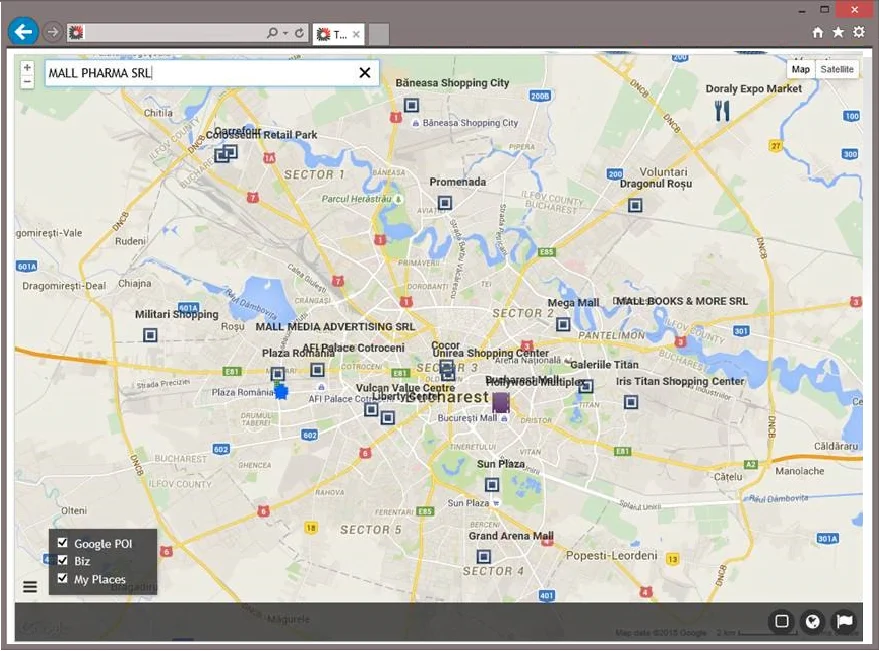The height and width of the screenshot is (651, 879).
Task: Click the Arena Națională label
Action: (x=528, y=360)
